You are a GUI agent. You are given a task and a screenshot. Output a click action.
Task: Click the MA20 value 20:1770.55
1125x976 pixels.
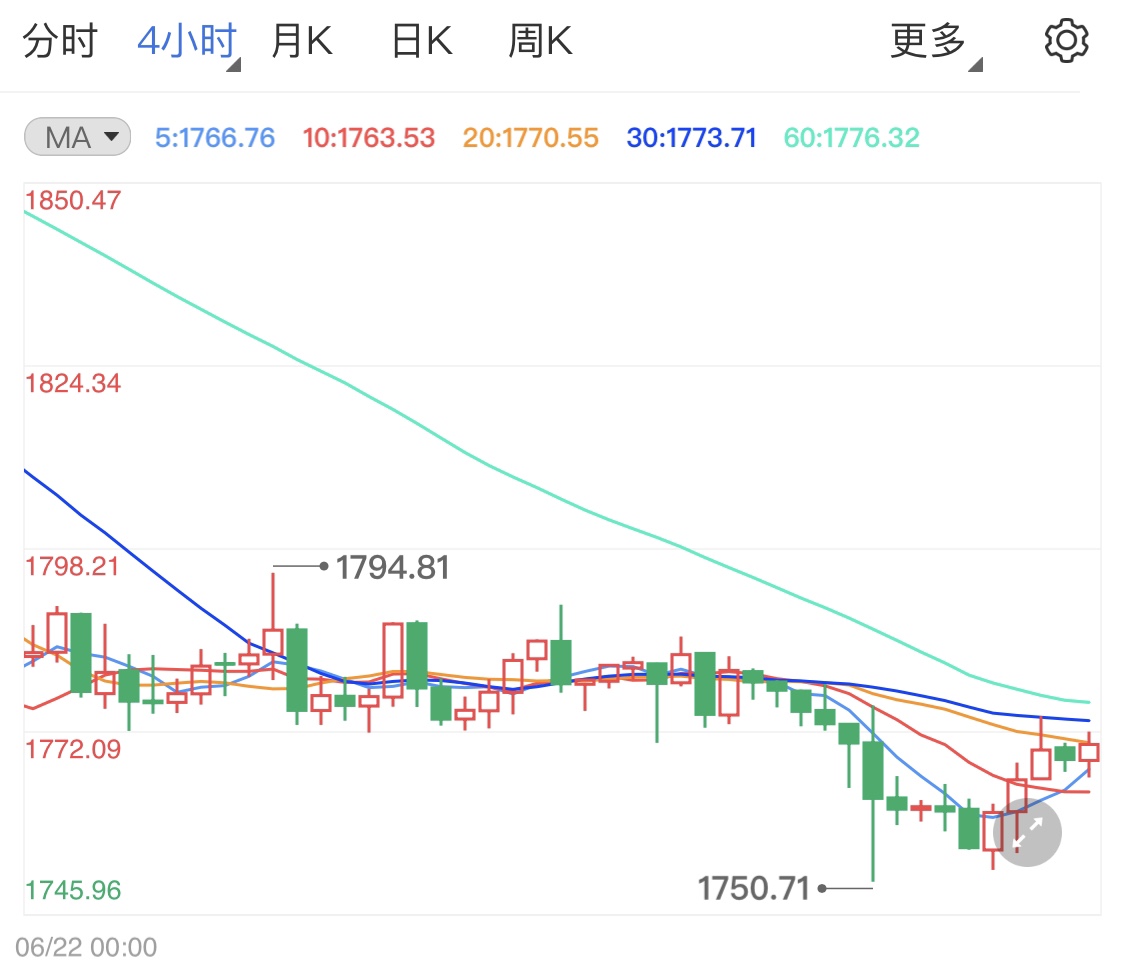[x=530, y=138]
